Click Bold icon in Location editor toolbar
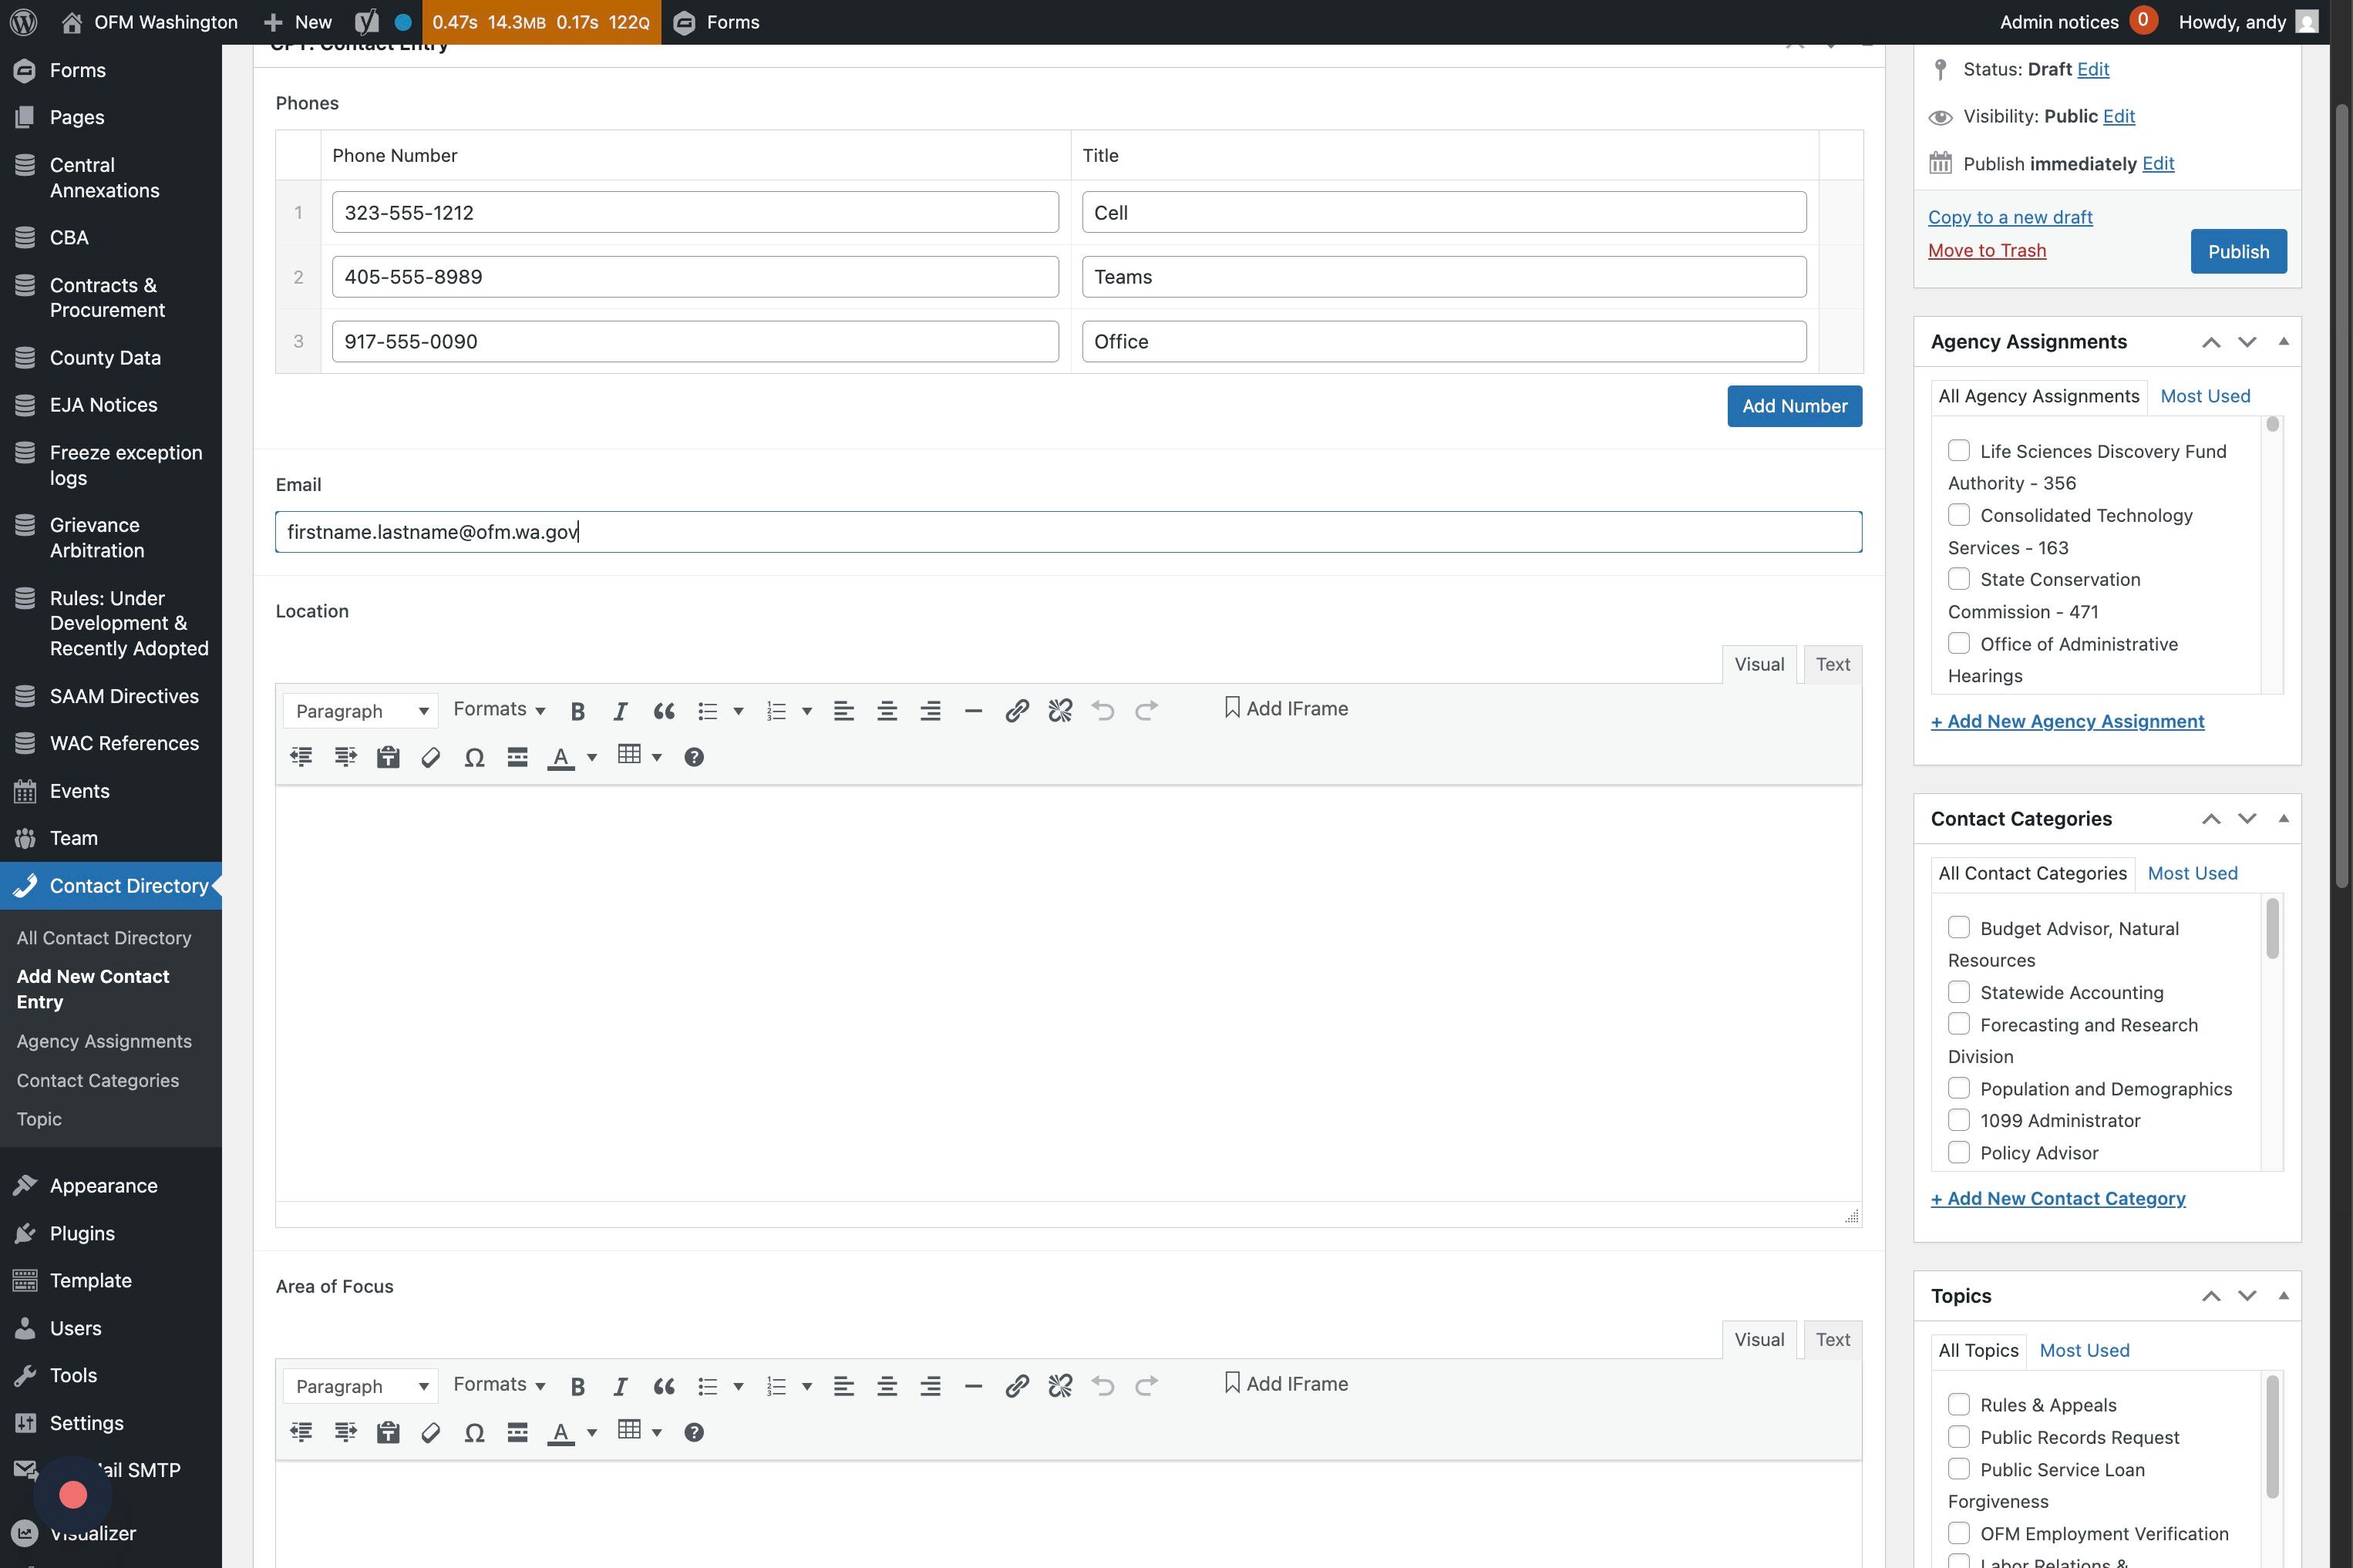This screenshot has height=1568, width=2353. [577, 711]
